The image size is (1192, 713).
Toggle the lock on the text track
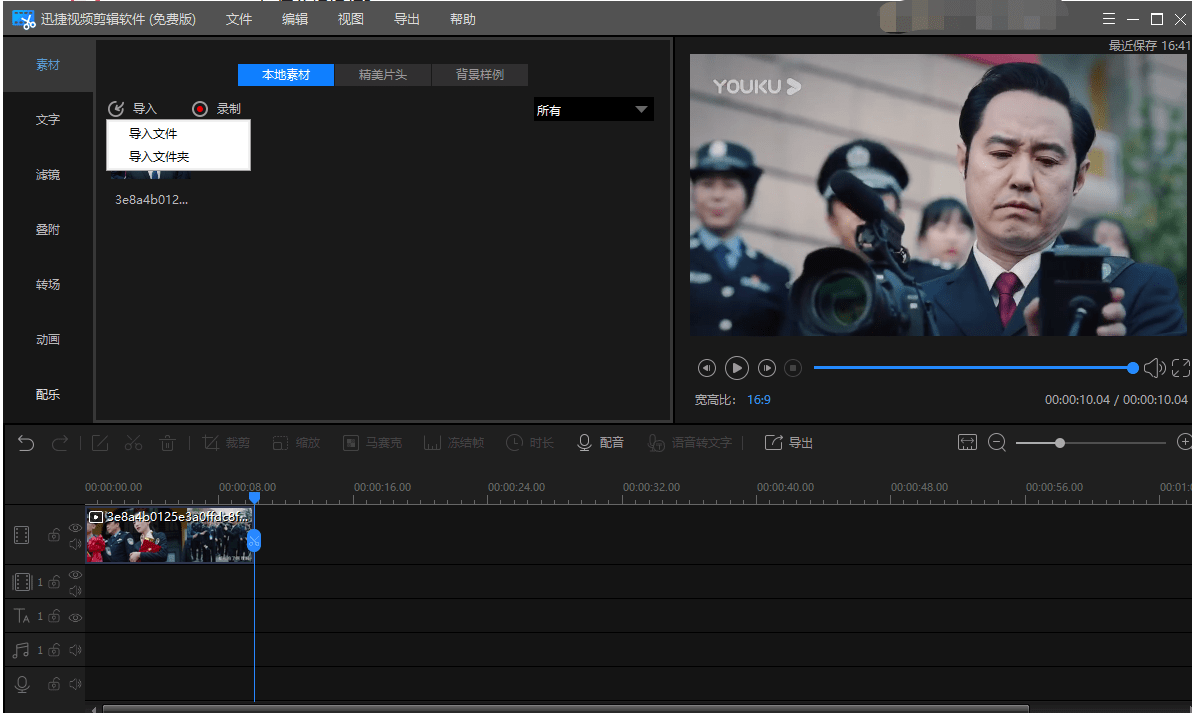[x=54, y=616]
